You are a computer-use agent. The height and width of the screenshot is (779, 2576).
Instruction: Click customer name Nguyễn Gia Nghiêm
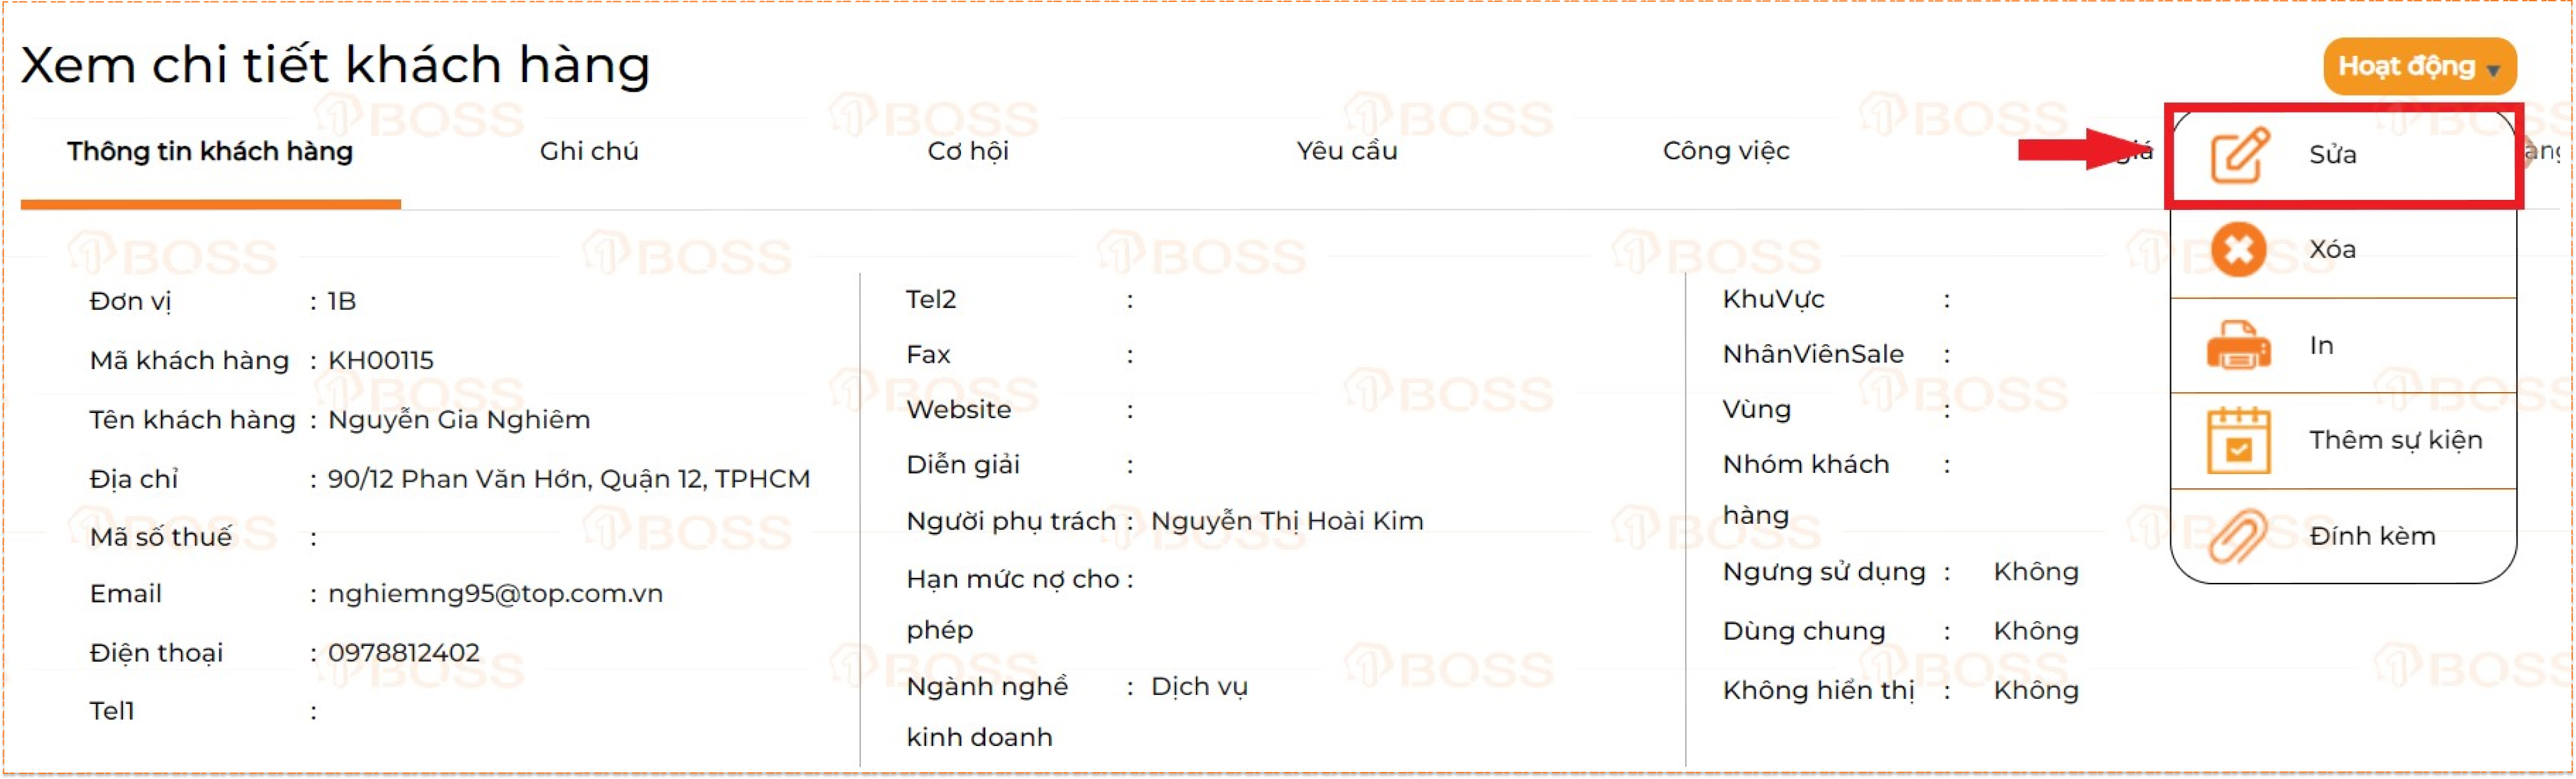point(459,420)
